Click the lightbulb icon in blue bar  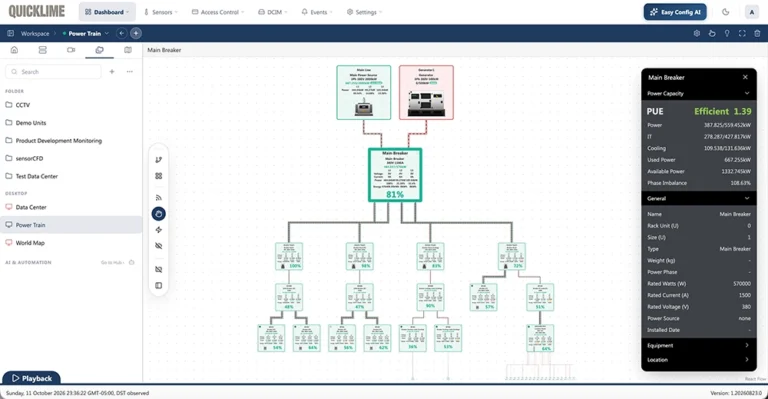(x=727, y=33)
